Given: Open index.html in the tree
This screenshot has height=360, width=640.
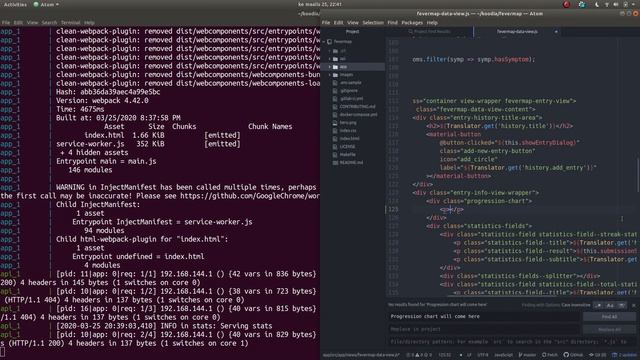Looking at the screenshot, I should tap(349, 139).
